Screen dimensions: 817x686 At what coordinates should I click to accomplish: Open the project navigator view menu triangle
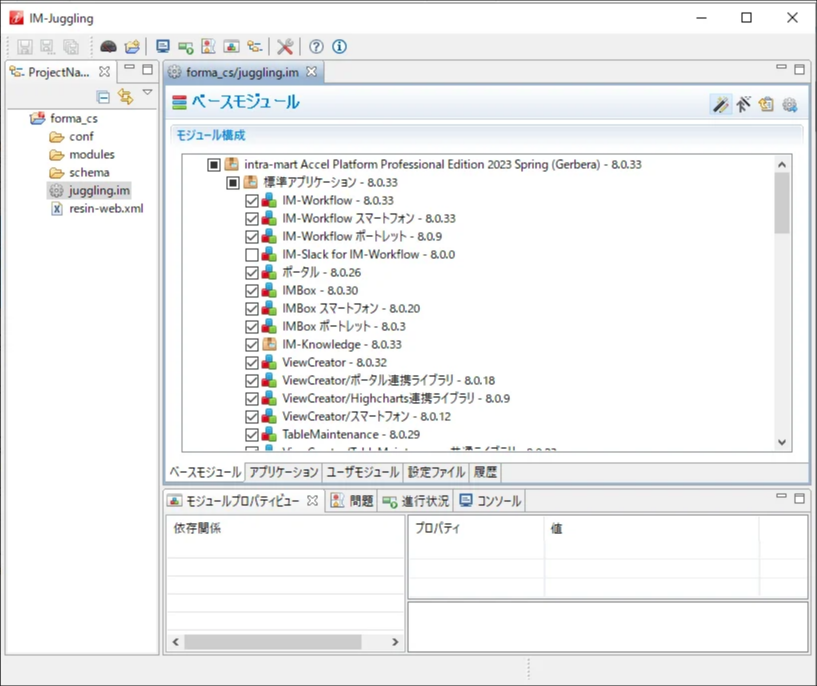click(147, 93)
